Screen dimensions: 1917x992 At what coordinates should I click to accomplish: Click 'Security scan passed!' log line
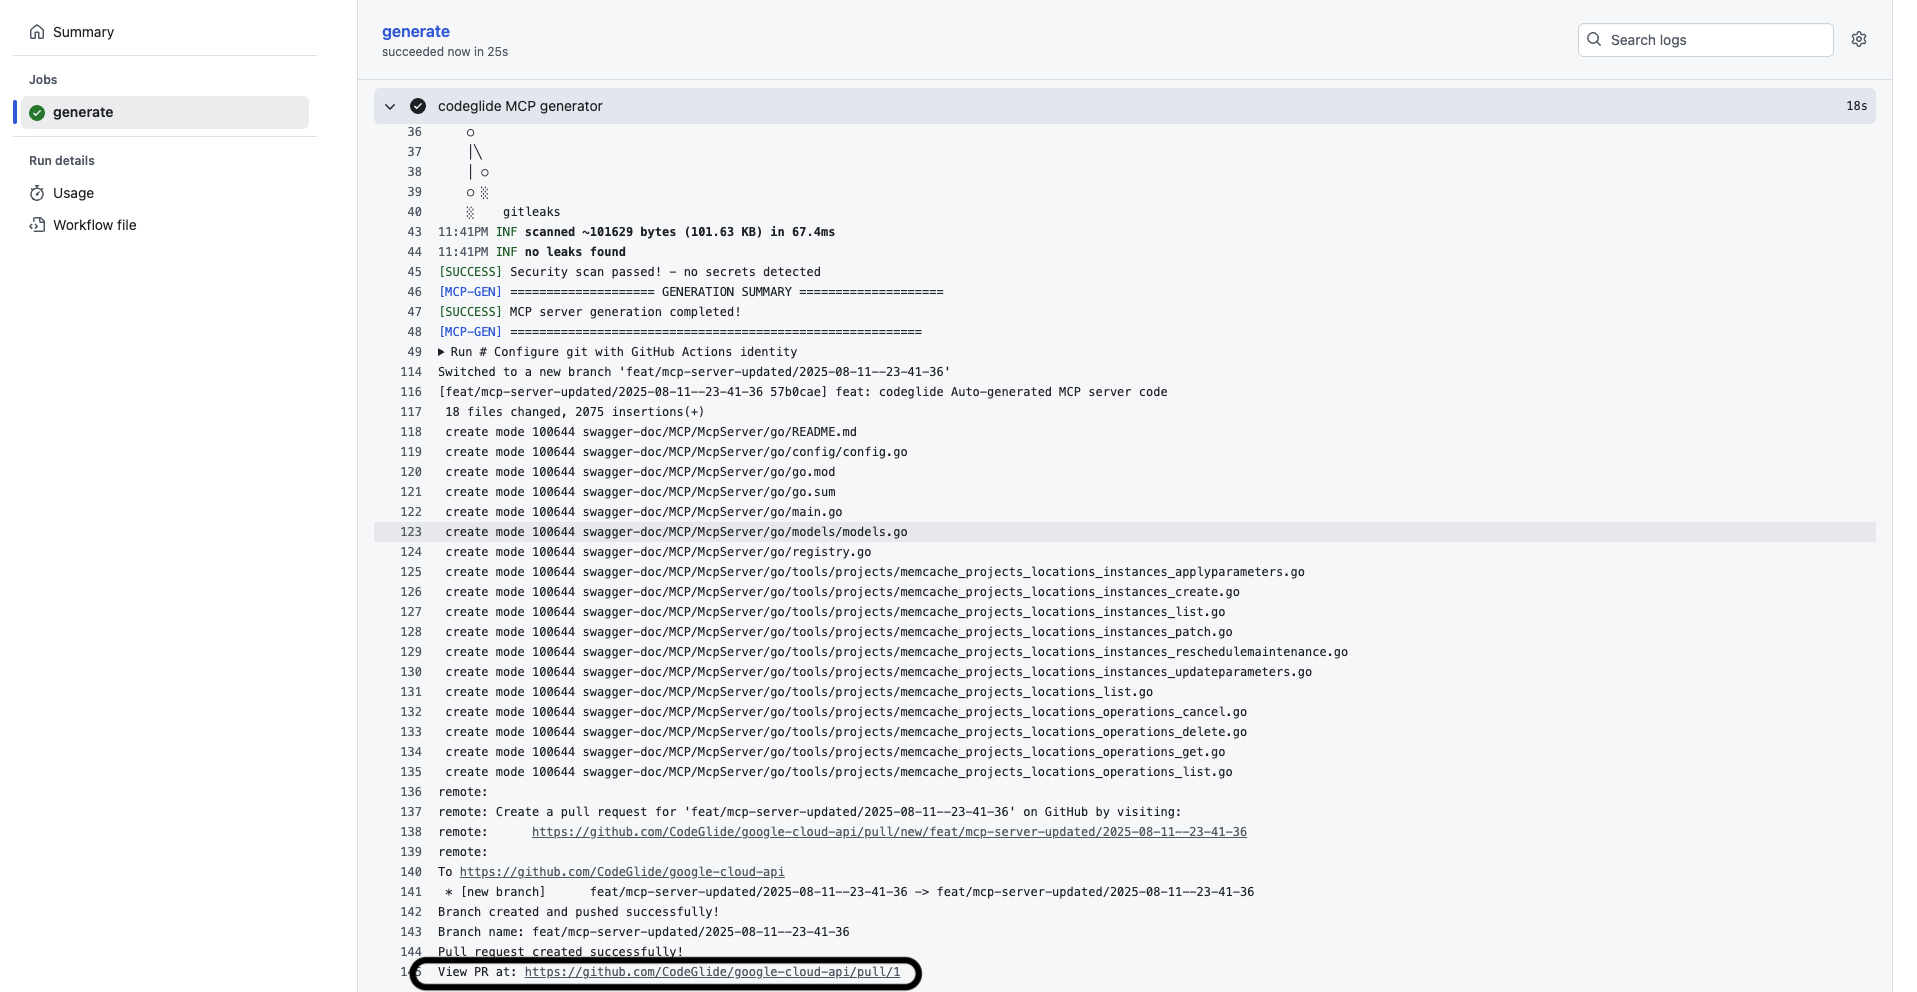pos(629,272)
